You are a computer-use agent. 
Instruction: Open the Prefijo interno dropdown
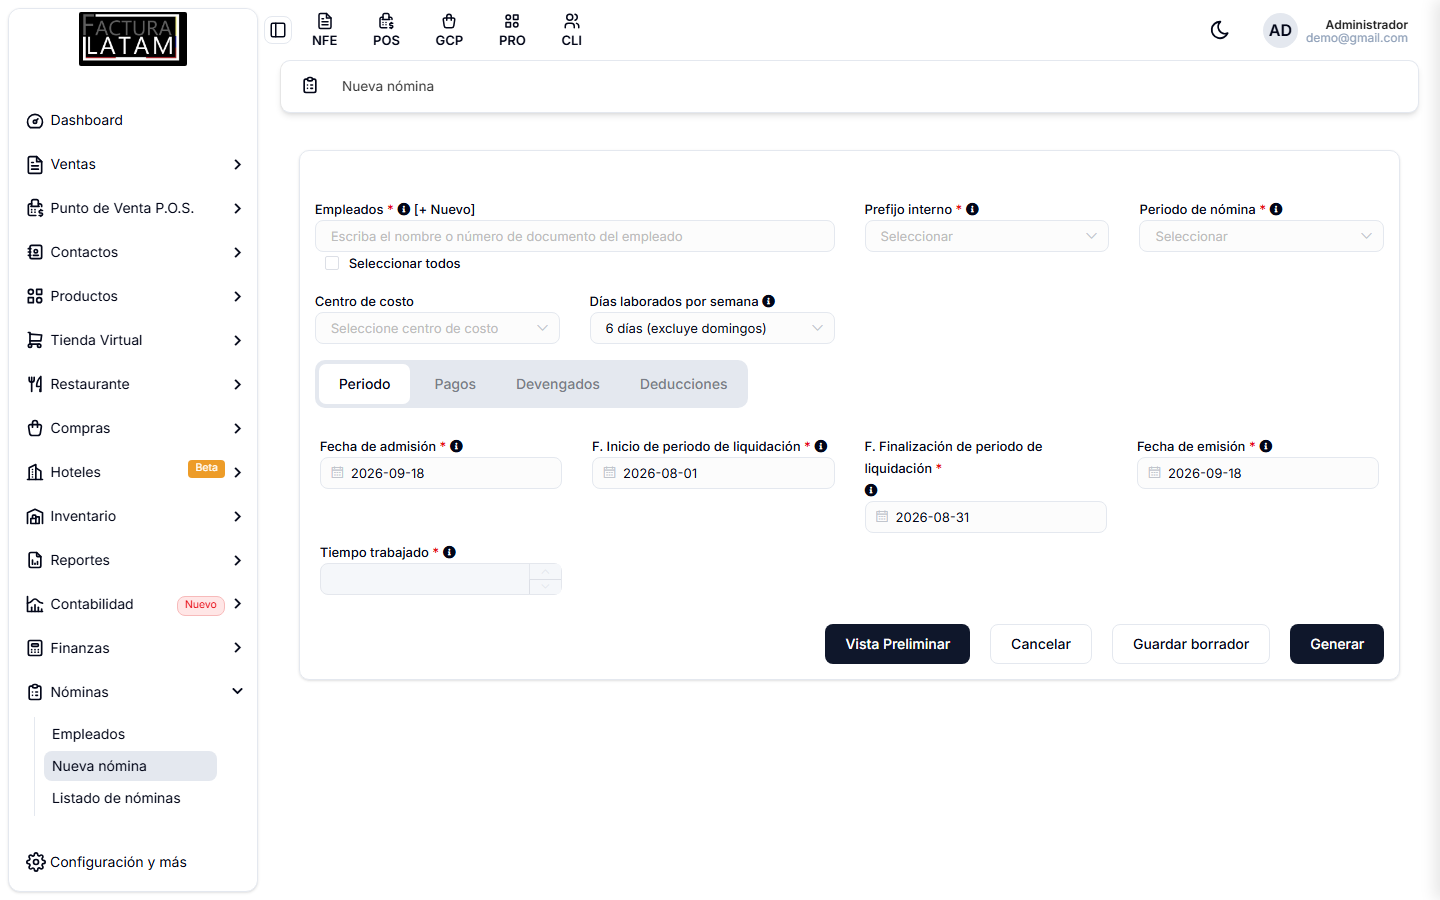987,236
